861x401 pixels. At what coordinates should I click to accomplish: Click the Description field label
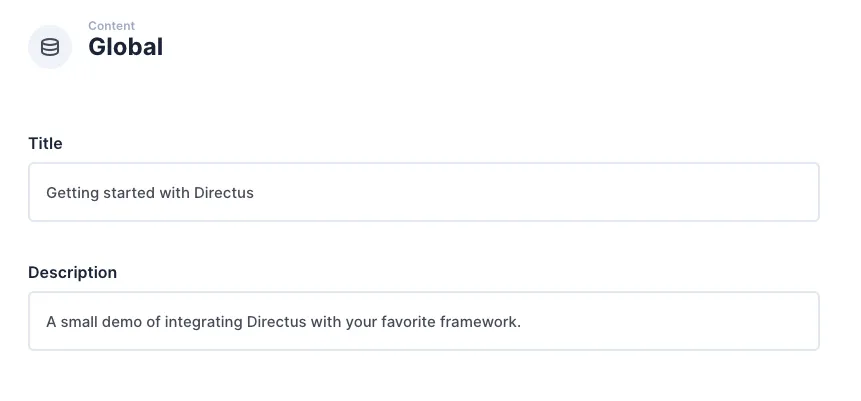coord(72,273)
